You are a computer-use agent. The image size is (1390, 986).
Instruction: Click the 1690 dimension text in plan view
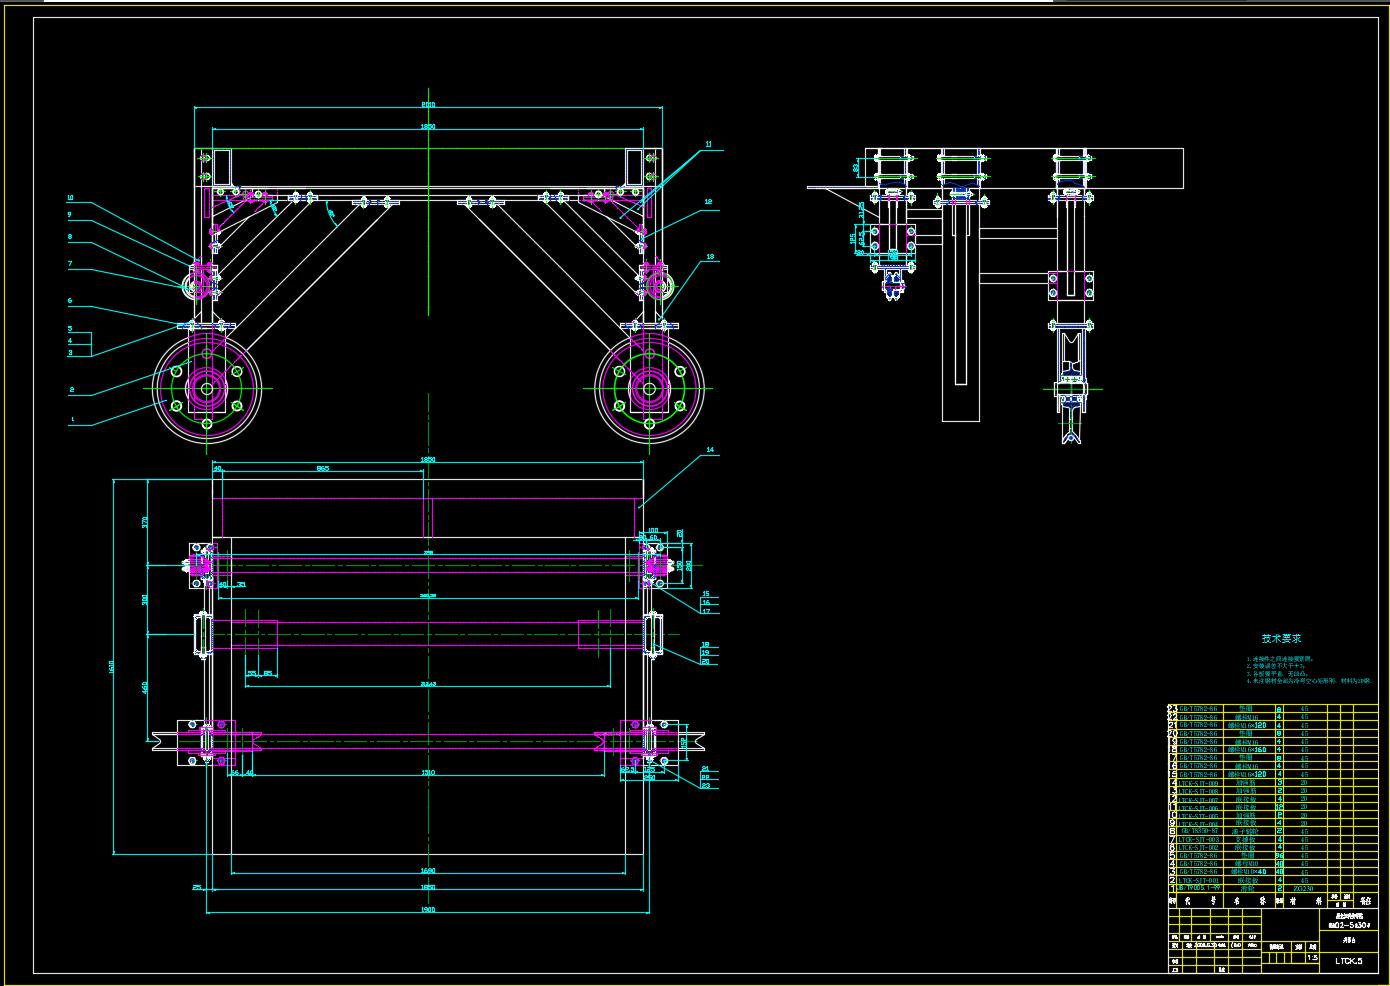428,870
